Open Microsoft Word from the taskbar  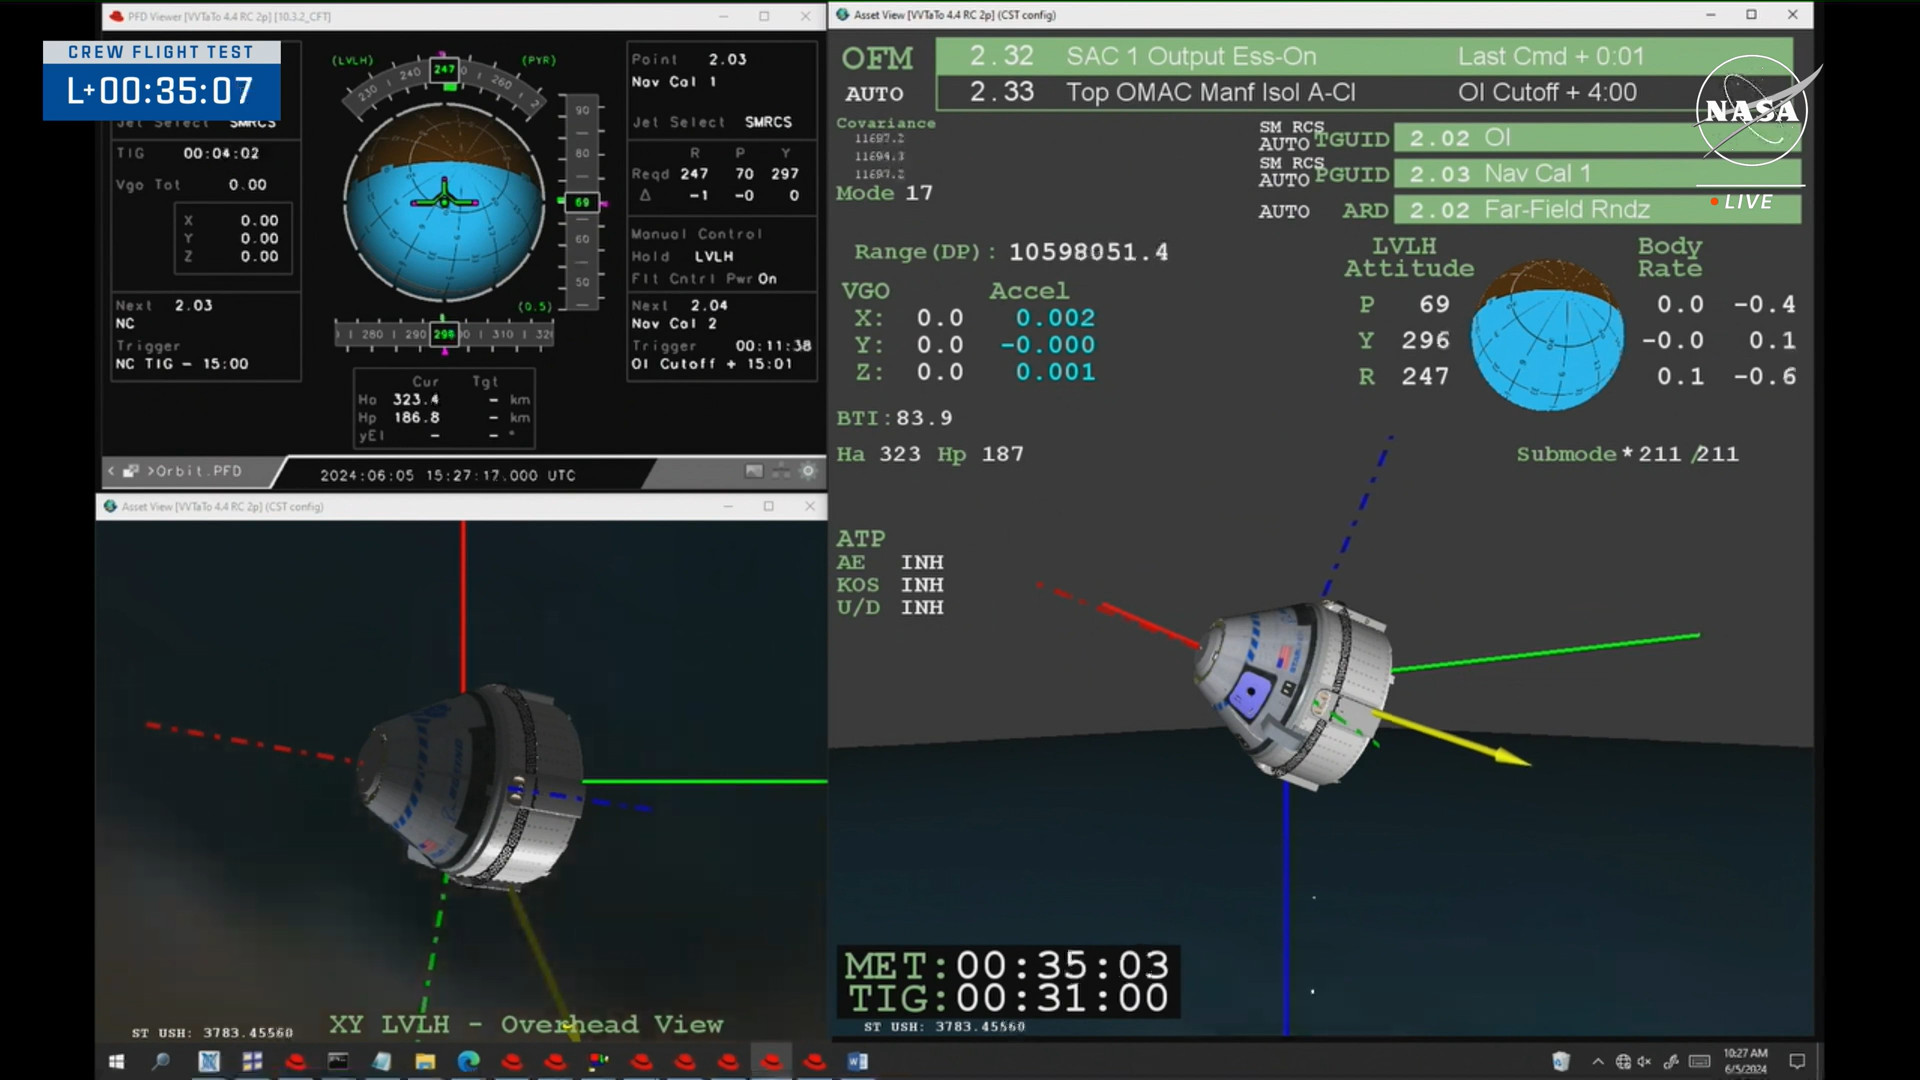(x=858, y=1061)
